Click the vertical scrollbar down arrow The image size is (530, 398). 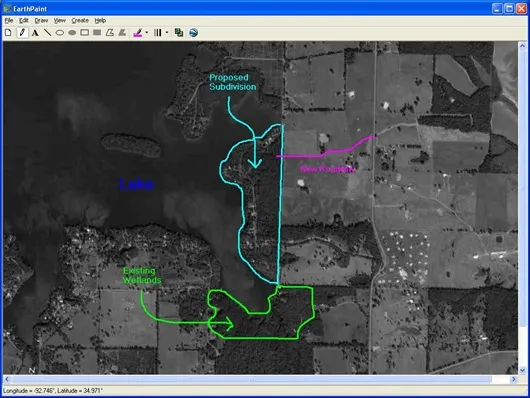tap(522, 370)
